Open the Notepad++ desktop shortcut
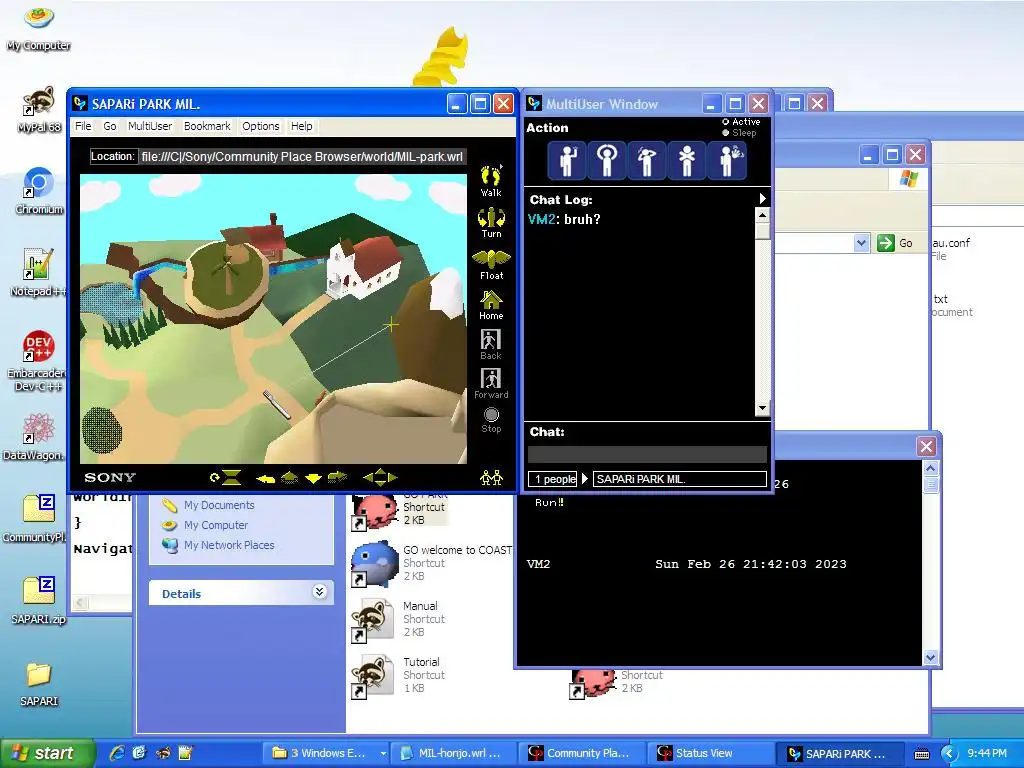Viewport: 1024px width, 768px height. tap(38, 273)
